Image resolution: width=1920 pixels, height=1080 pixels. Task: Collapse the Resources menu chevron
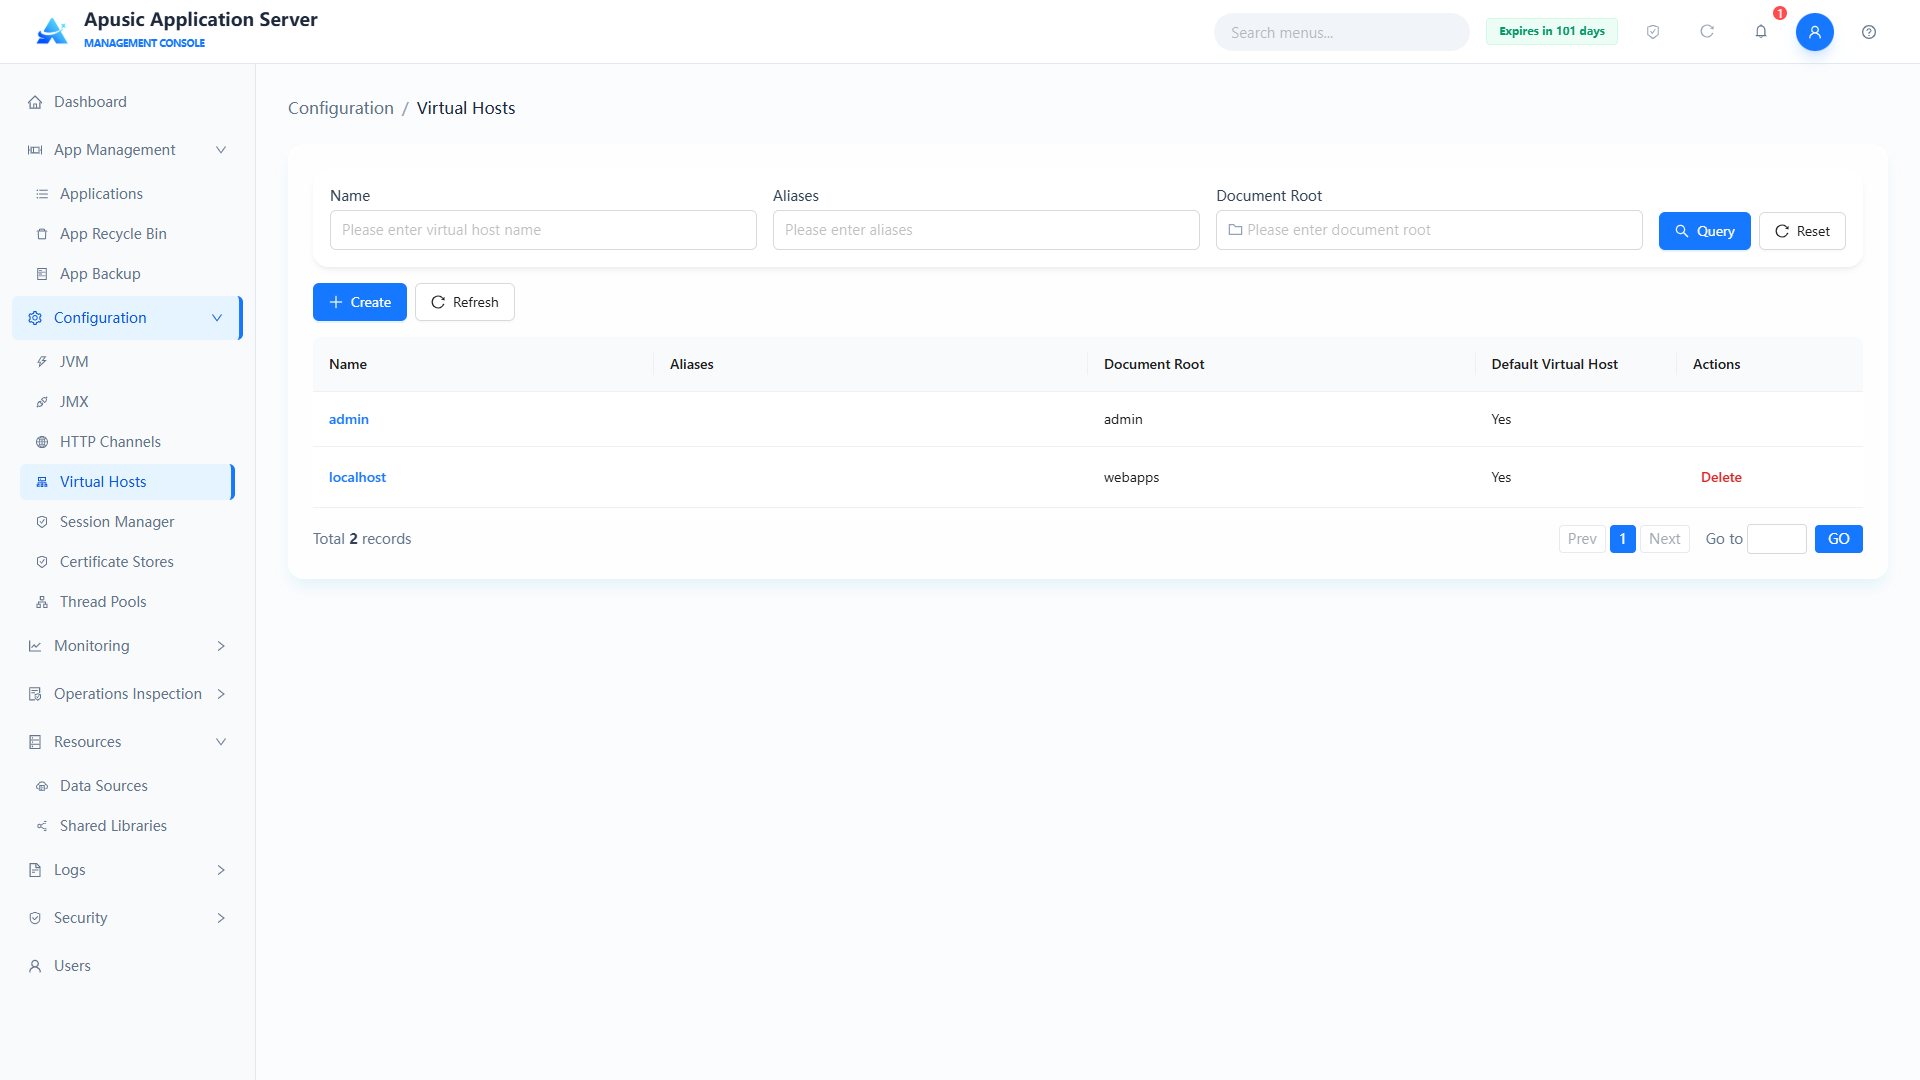(221, 742)
